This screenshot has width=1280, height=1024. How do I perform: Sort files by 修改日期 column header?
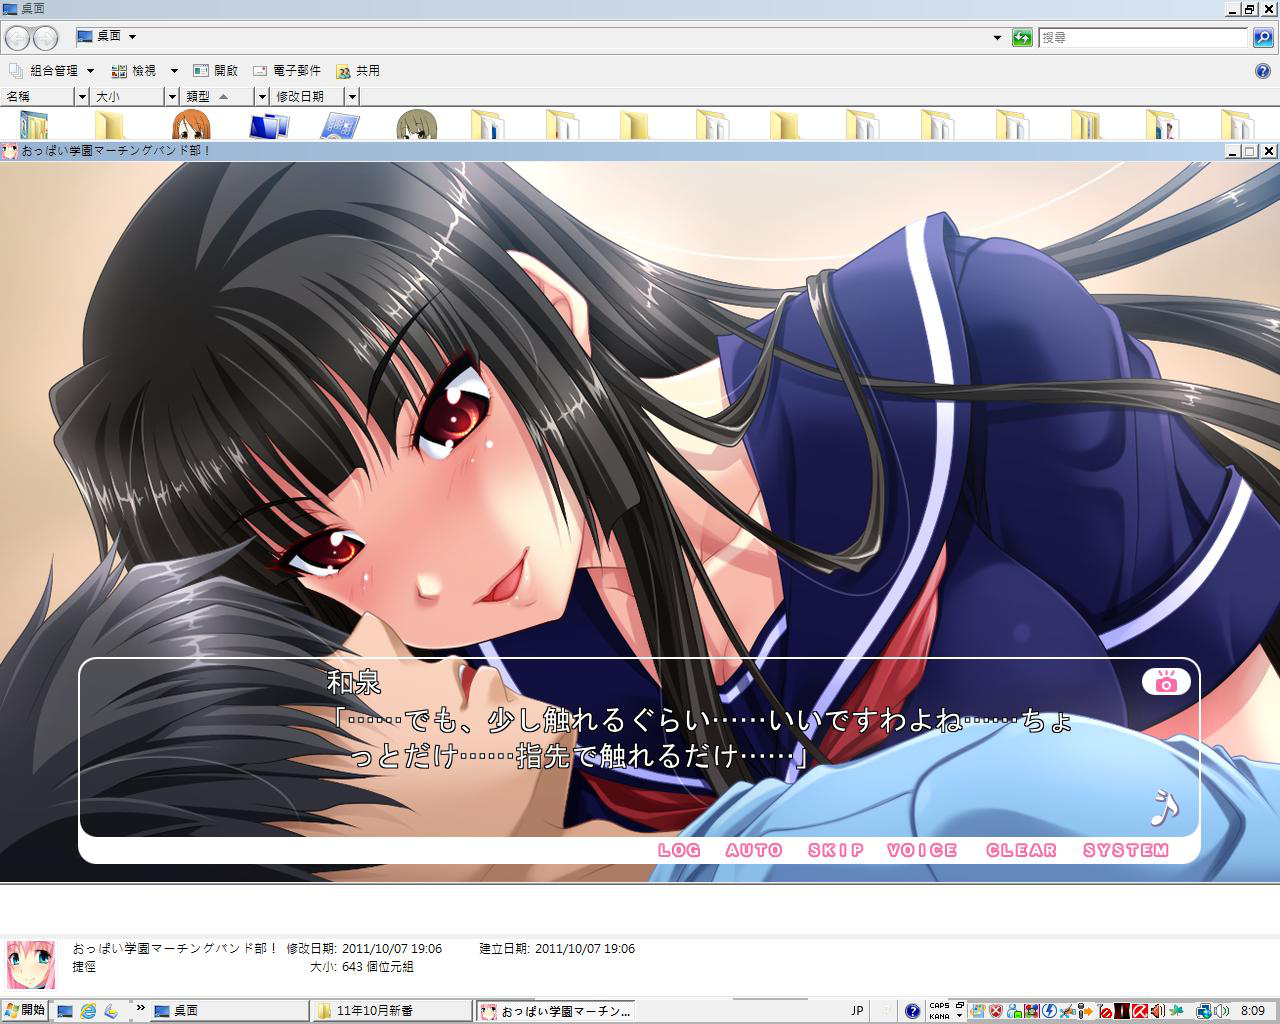pyautogui.click(x=308, y=96)
